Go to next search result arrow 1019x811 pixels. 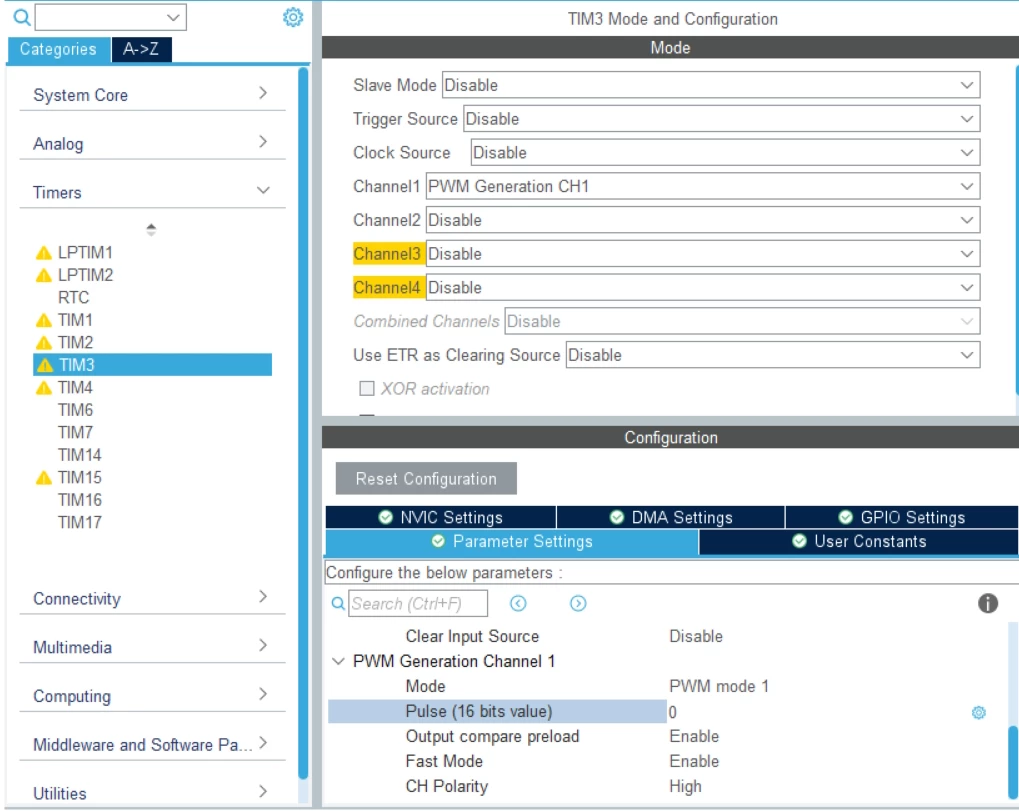[x=578, y=604]
